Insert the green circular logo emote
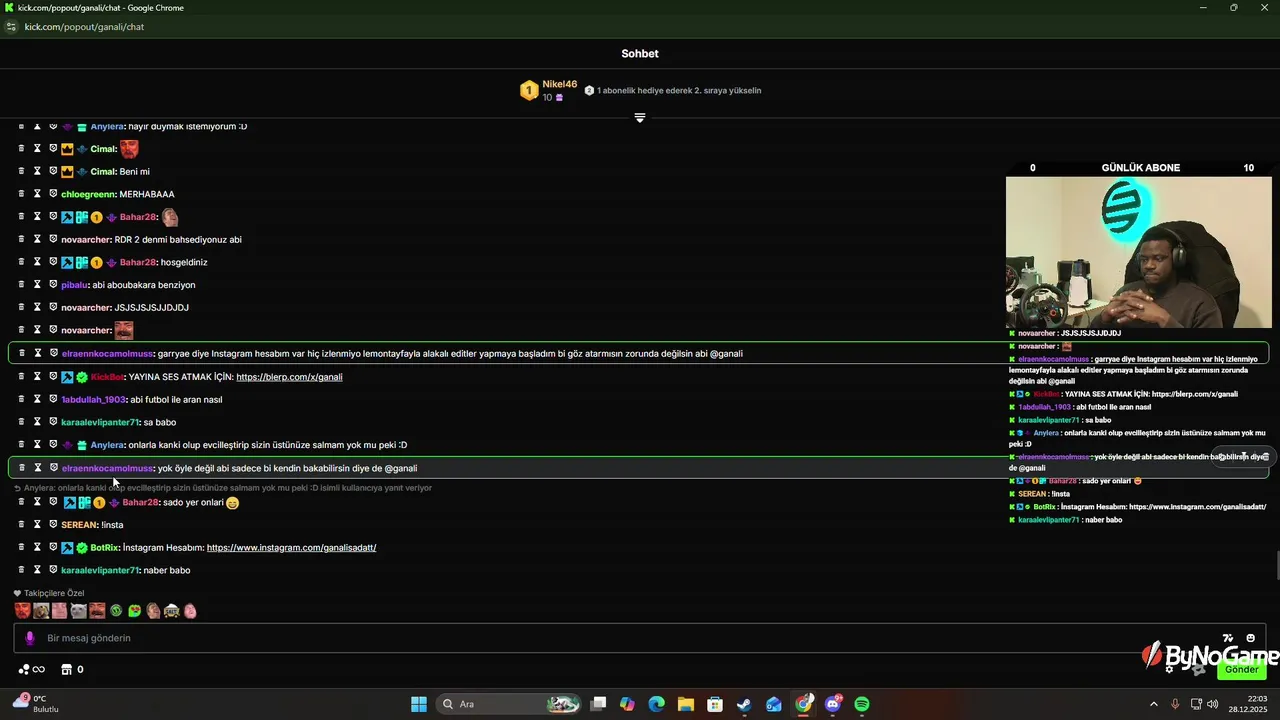Image resolution: width=1280 pixels, height=720 pixels. point(116,610)
